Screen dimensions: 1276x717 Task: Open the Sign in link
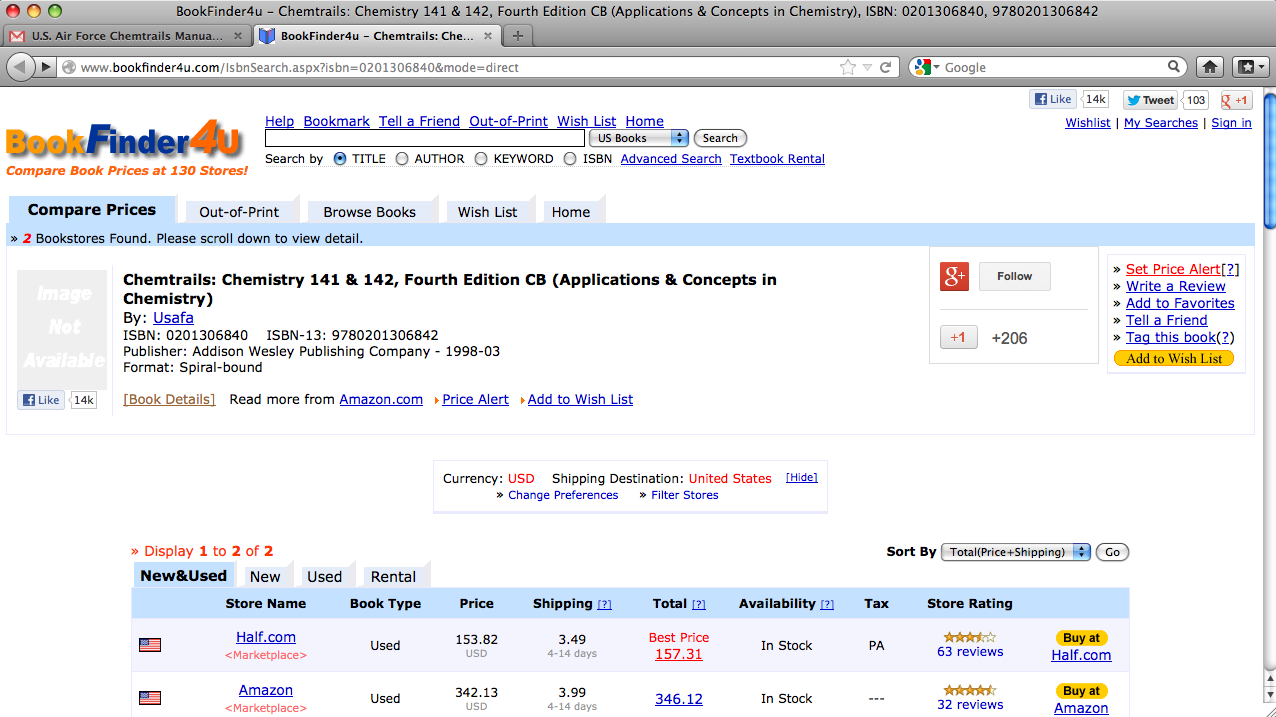(1231, 122)
